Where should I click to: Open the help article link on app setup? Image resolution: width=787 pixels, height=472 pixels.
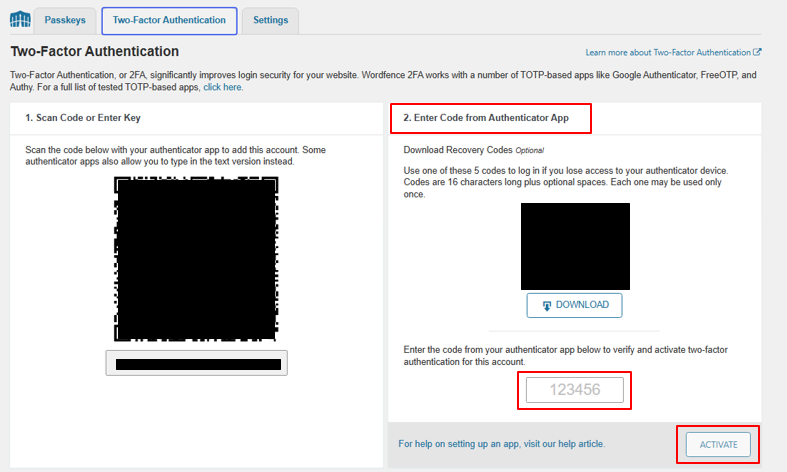click(x=501, y=444)
